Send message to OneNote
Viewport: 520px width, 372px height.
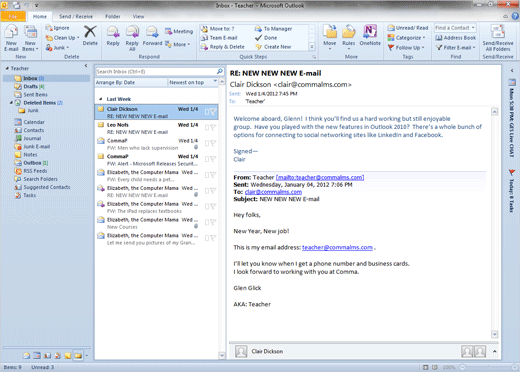click(x=370, y=35)
